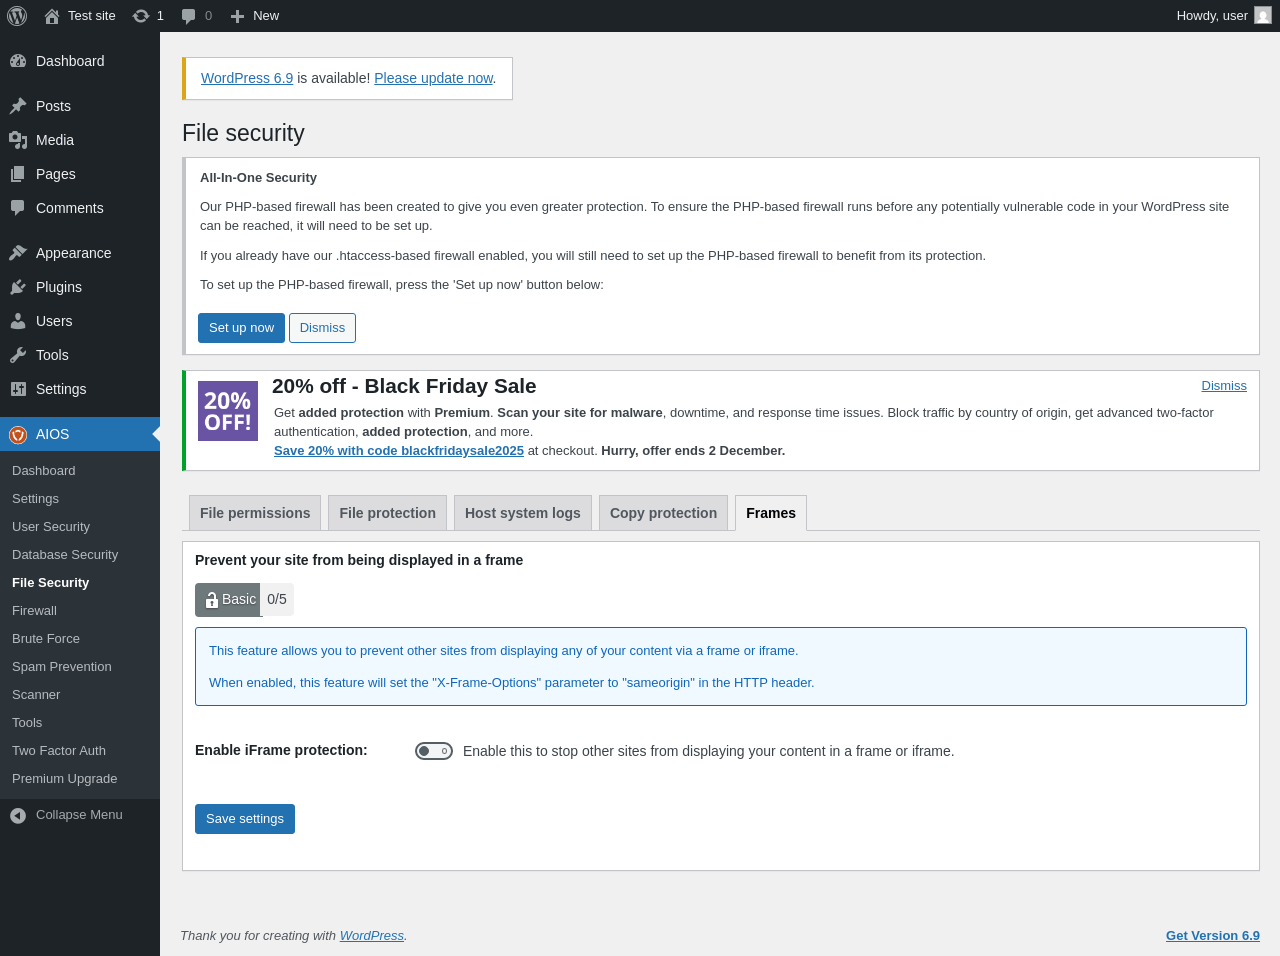Click the Test site home icon

52,16
